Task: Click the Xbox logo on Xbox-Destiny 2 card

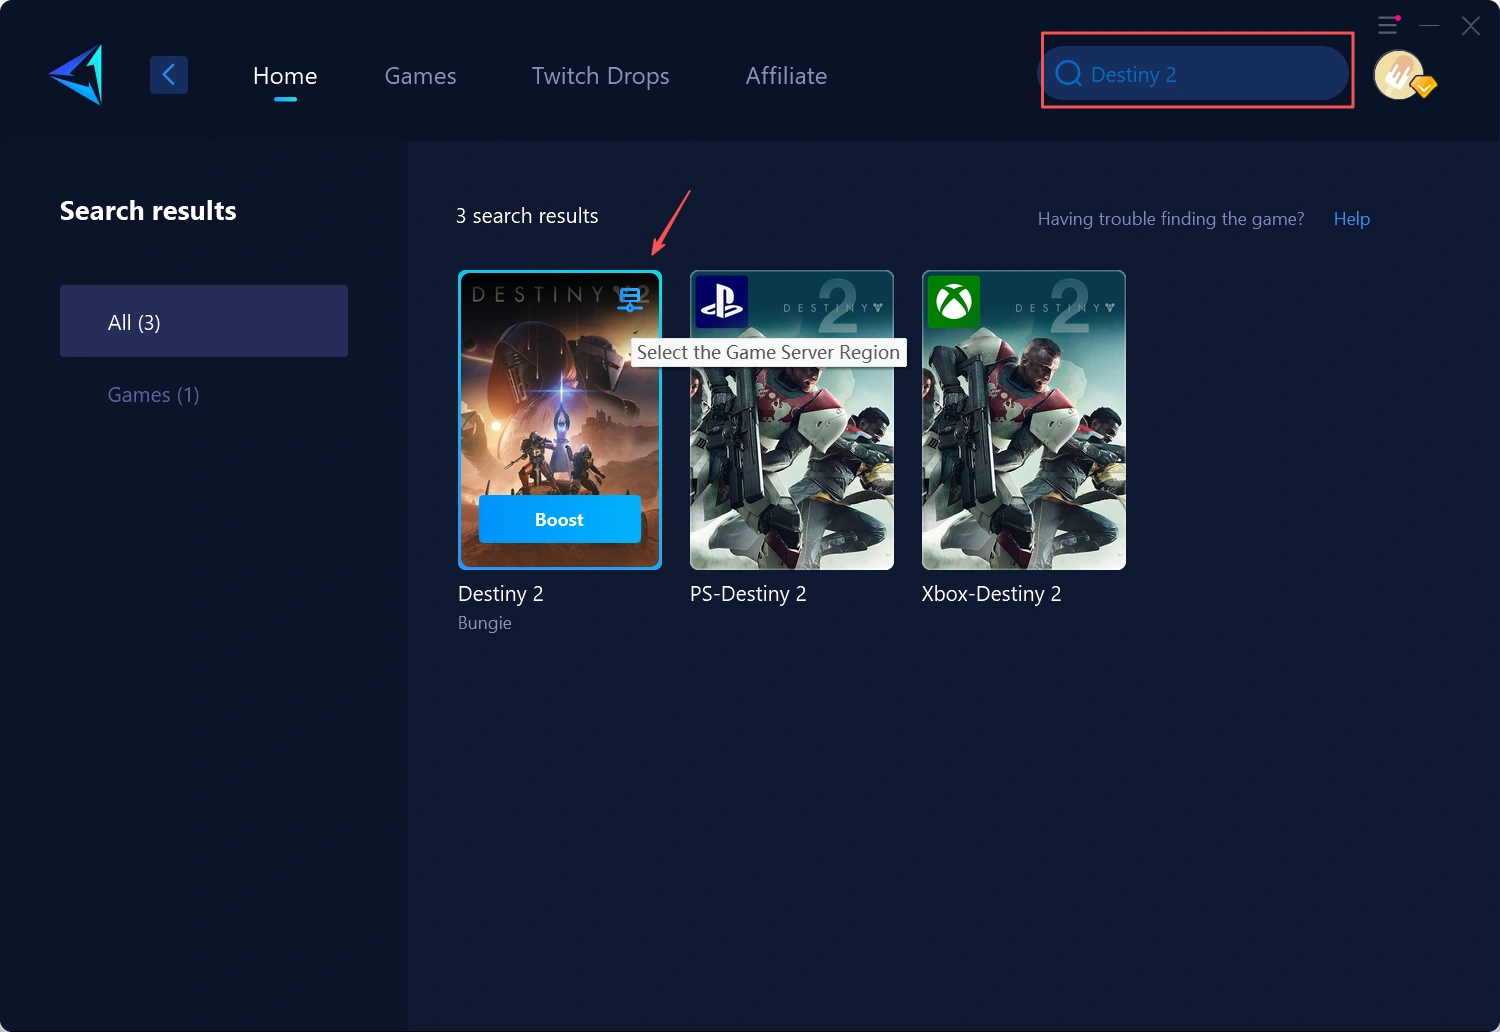Action: pos(953,302)
